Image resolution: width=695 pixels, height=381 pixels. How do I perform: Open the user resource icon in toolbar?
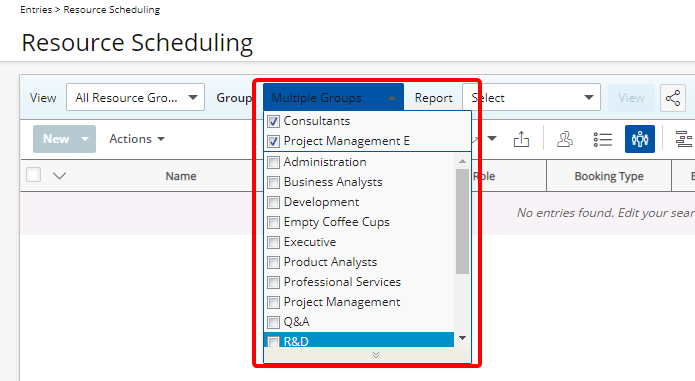tap(565, 139)
